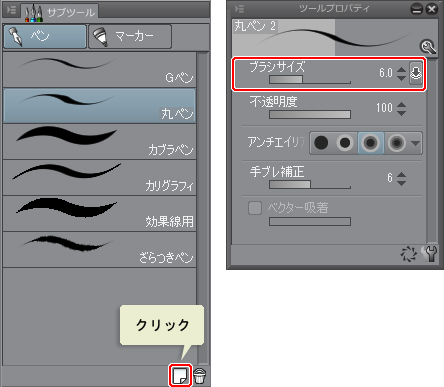The image size is (444, 387).
Task: Click the new sub tool copy icon
Action: 180,376
